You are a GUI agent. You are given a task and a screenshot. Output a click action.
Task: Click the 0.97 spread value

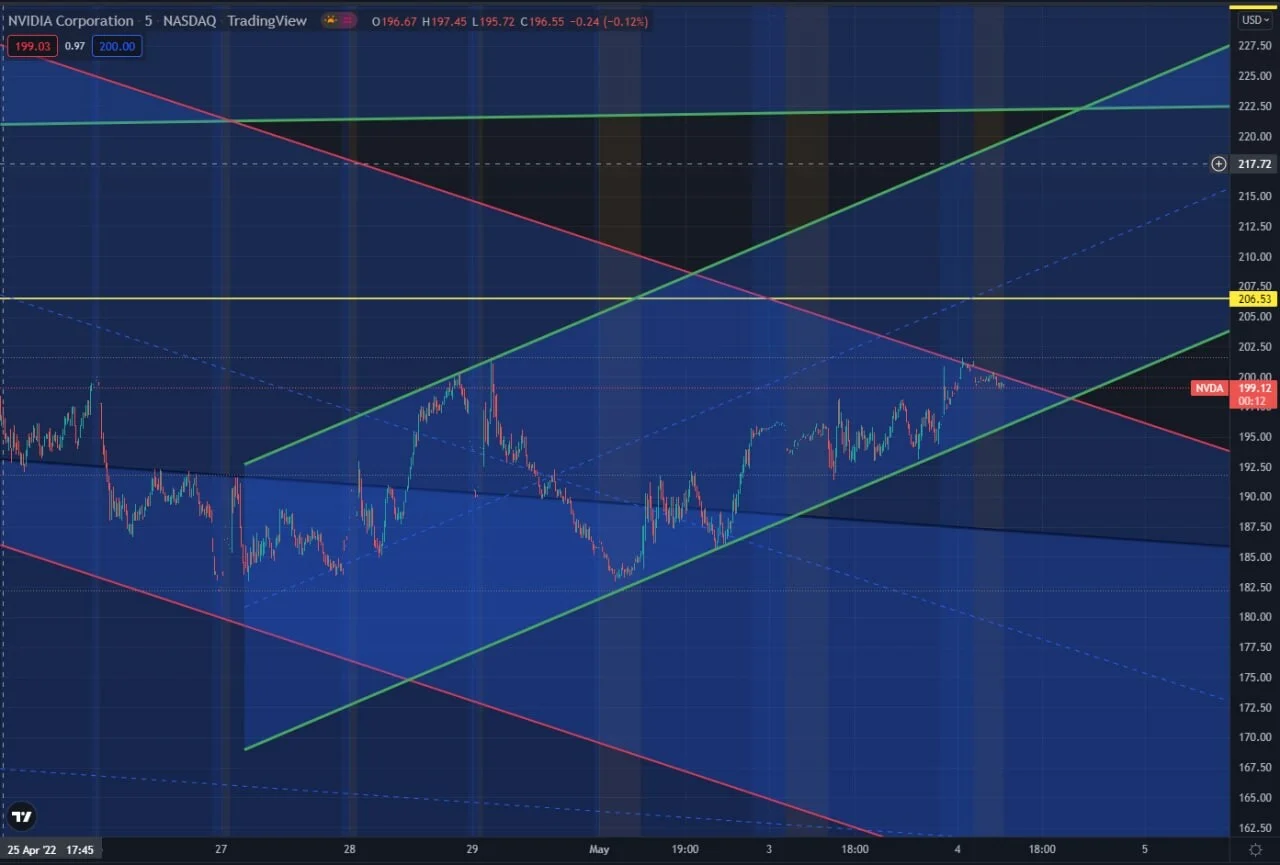(x=74, y=46)
